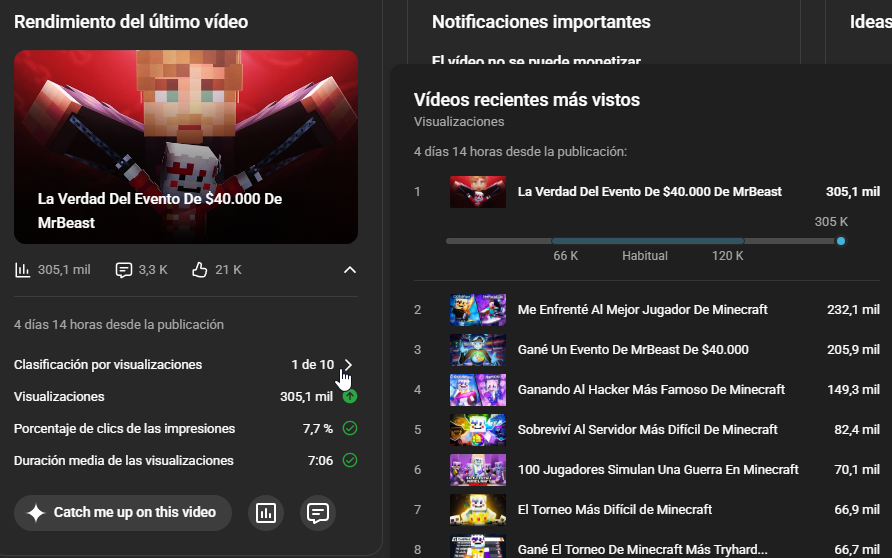
Task: Click the '70,1 mil' view count
Action: (857, 469)
